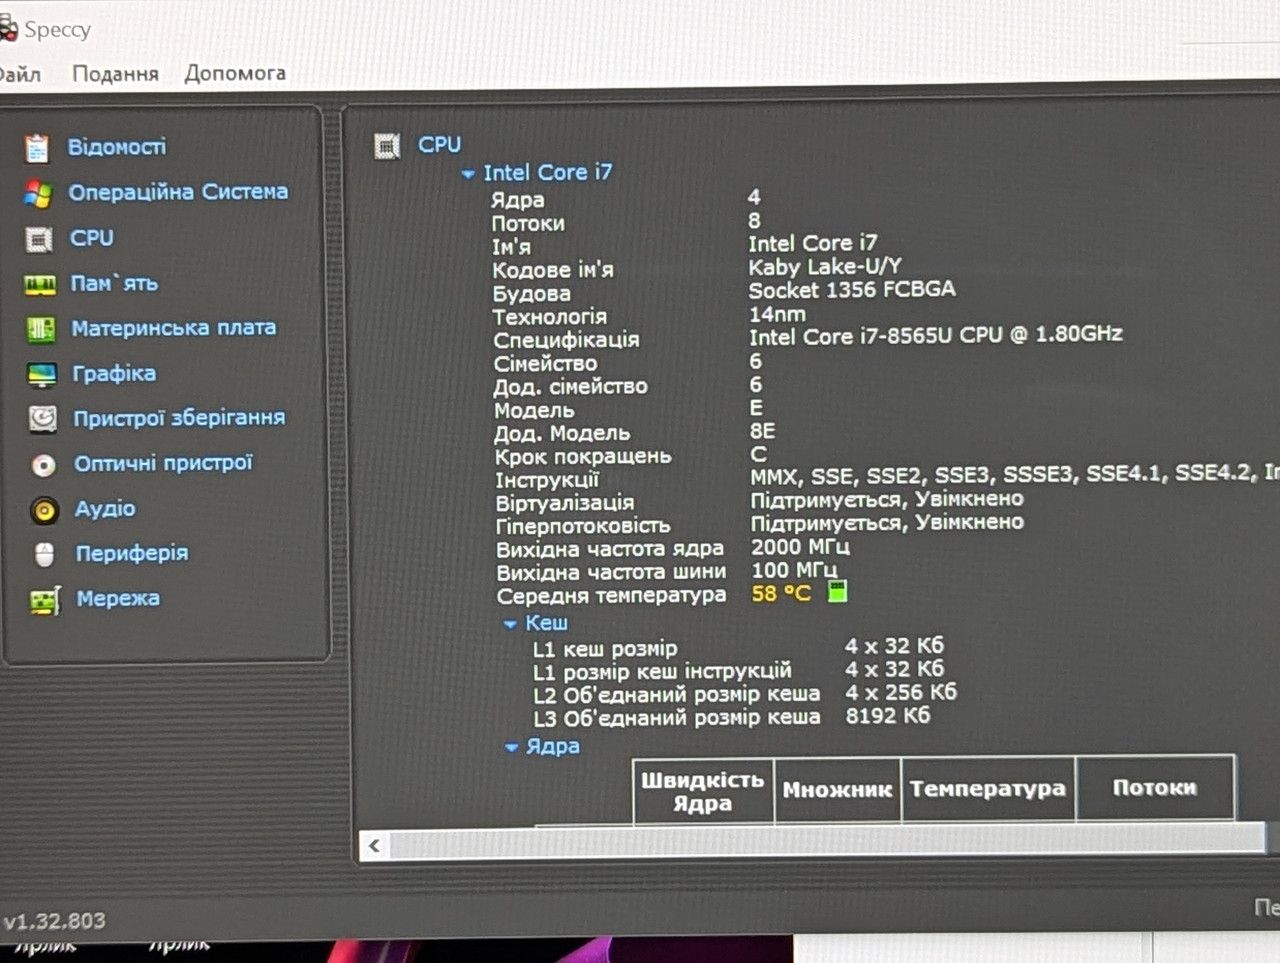The image size is (1280, 963).
Task: Select the CPU section in sidebar
Action: coord(92,238)
